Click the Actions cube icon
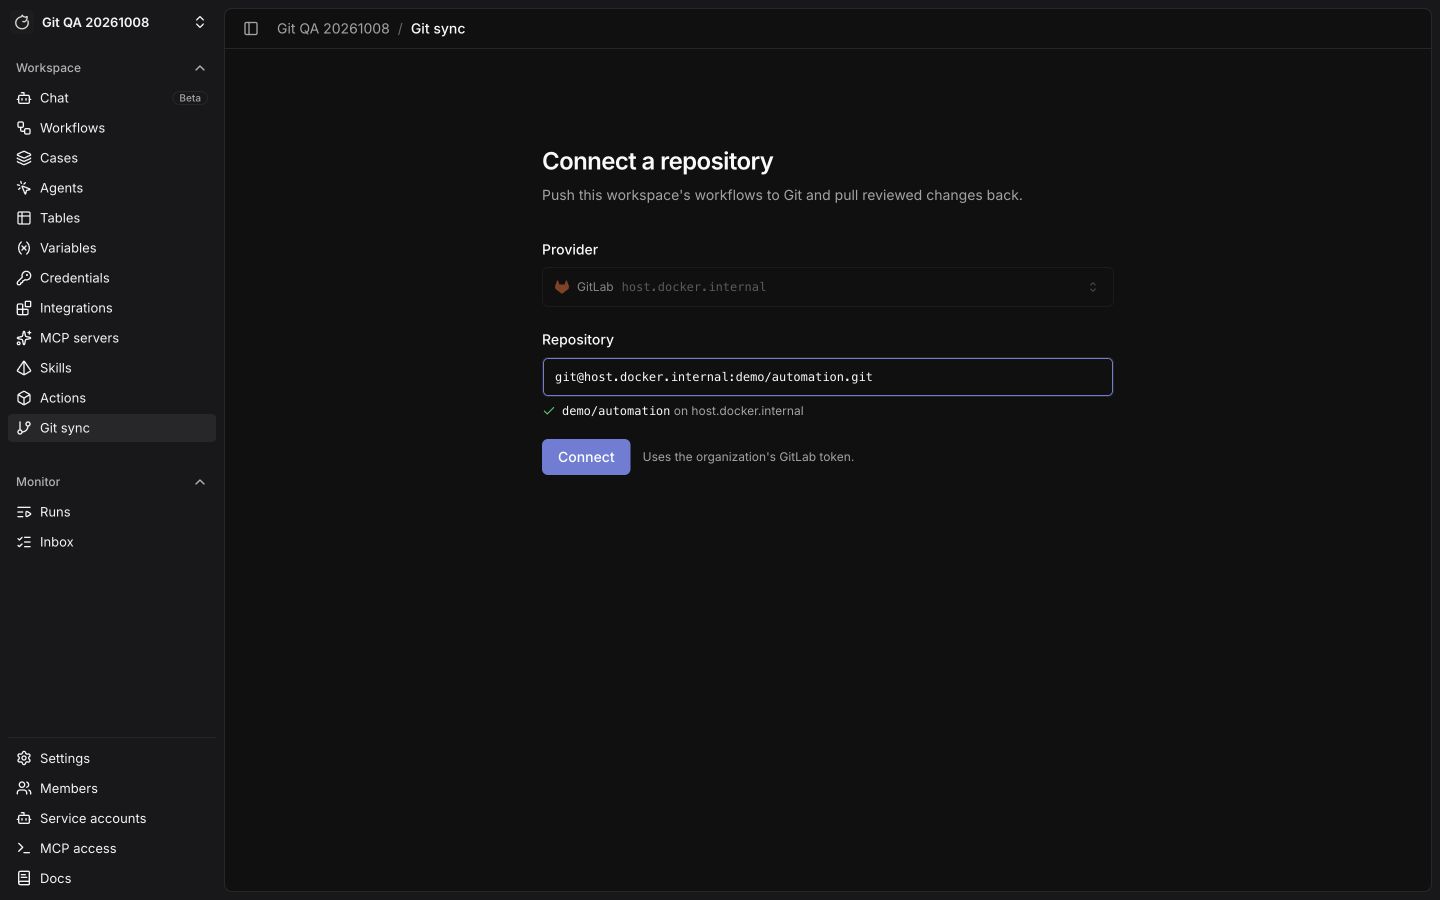This screenshot has width=1440, height=900. pos(24,398)
